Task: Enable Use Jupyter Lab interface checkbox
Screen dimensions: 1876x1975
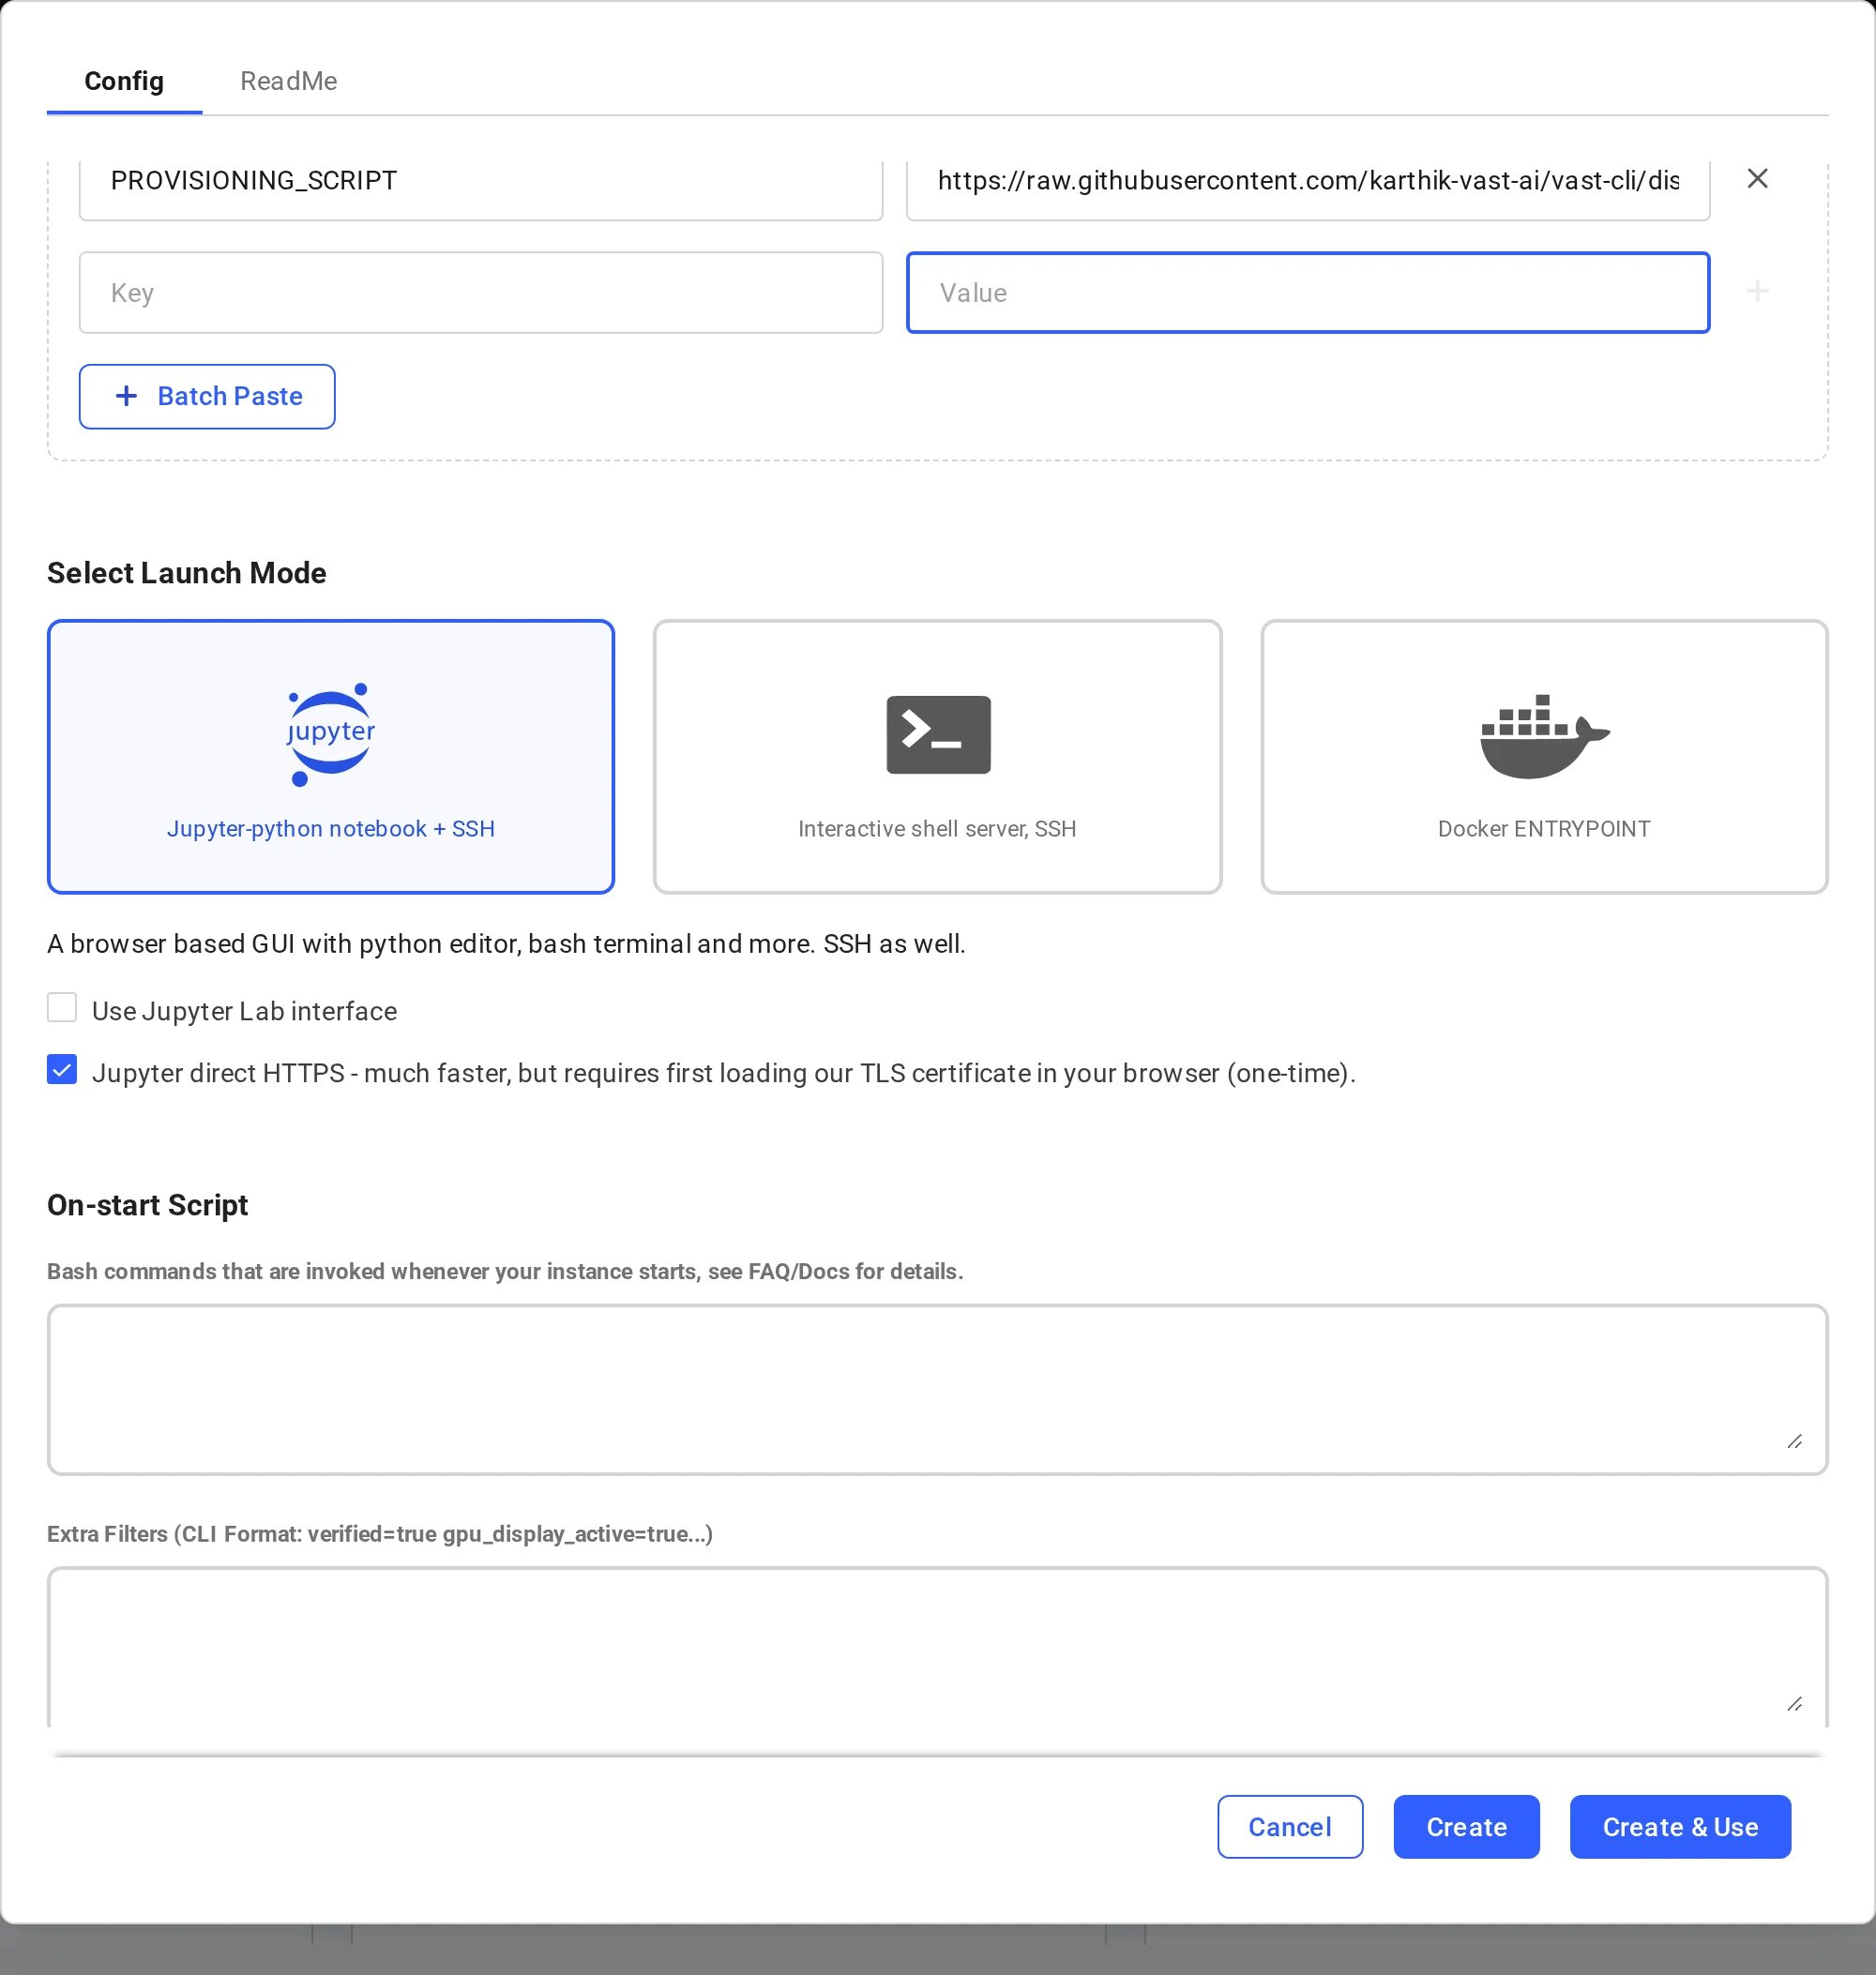Action: tap(62, 1008)
